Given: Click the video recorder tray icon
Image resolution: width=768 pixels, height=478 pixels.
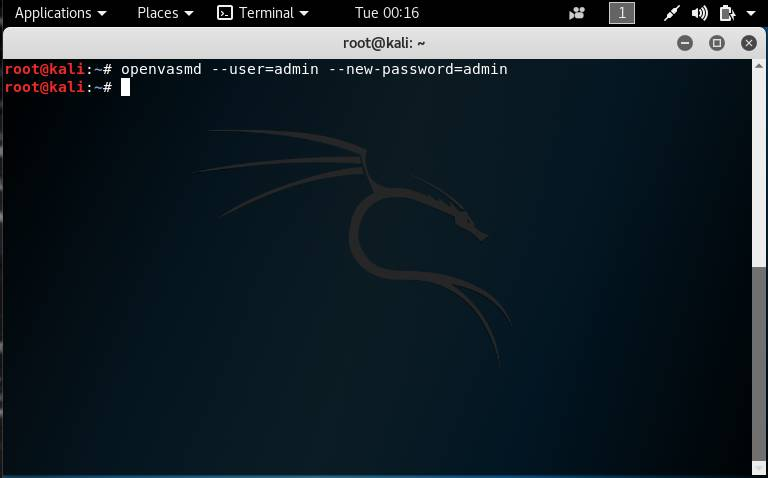Looking at the screenshot, I should pyautogui.click(x=577, y=13).
